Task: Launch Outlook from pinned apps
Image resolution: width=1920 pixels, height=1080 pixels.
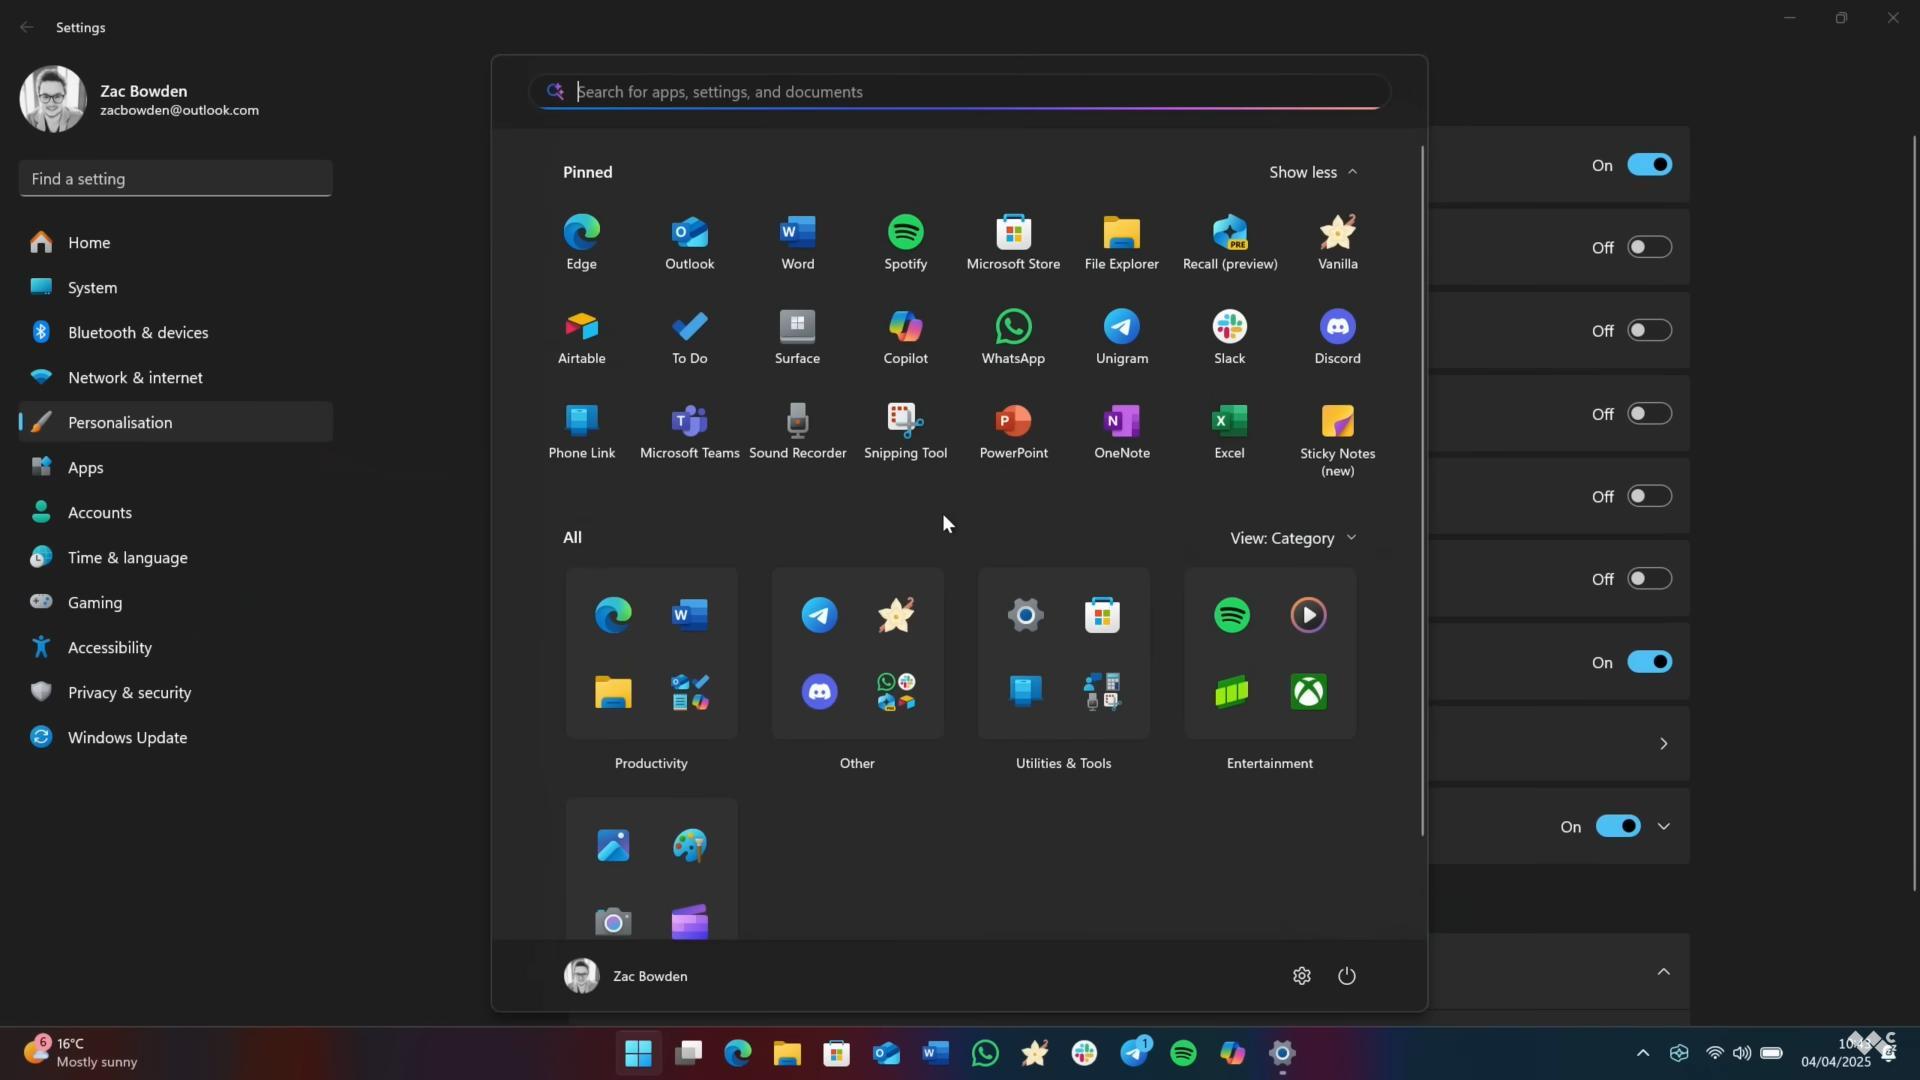Action: tap(689, 242)
